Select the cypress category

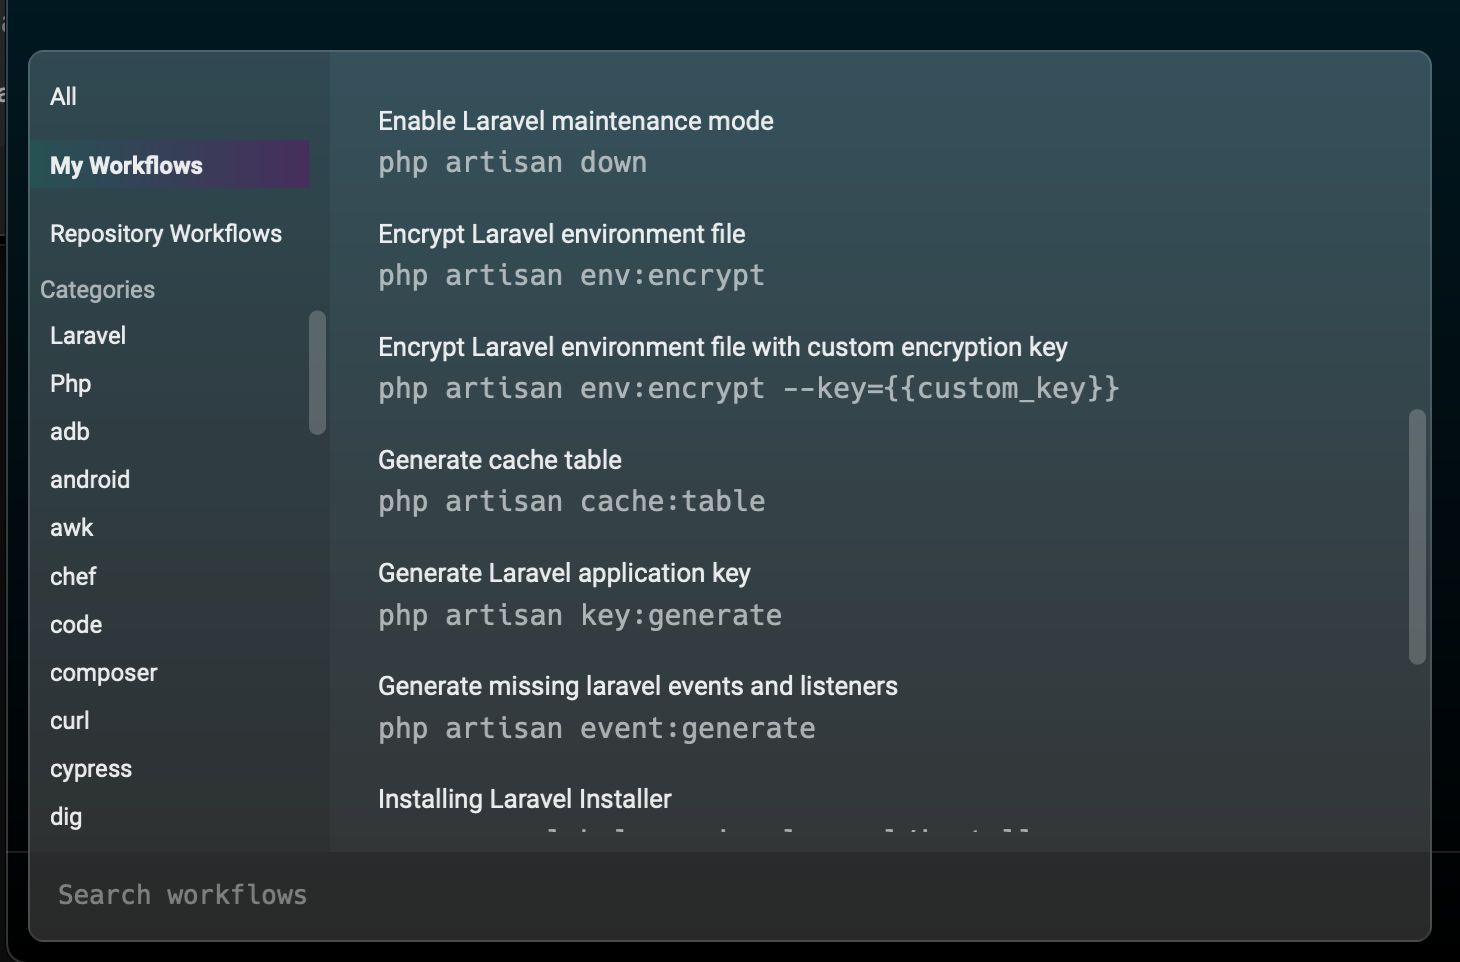point(91,769)
